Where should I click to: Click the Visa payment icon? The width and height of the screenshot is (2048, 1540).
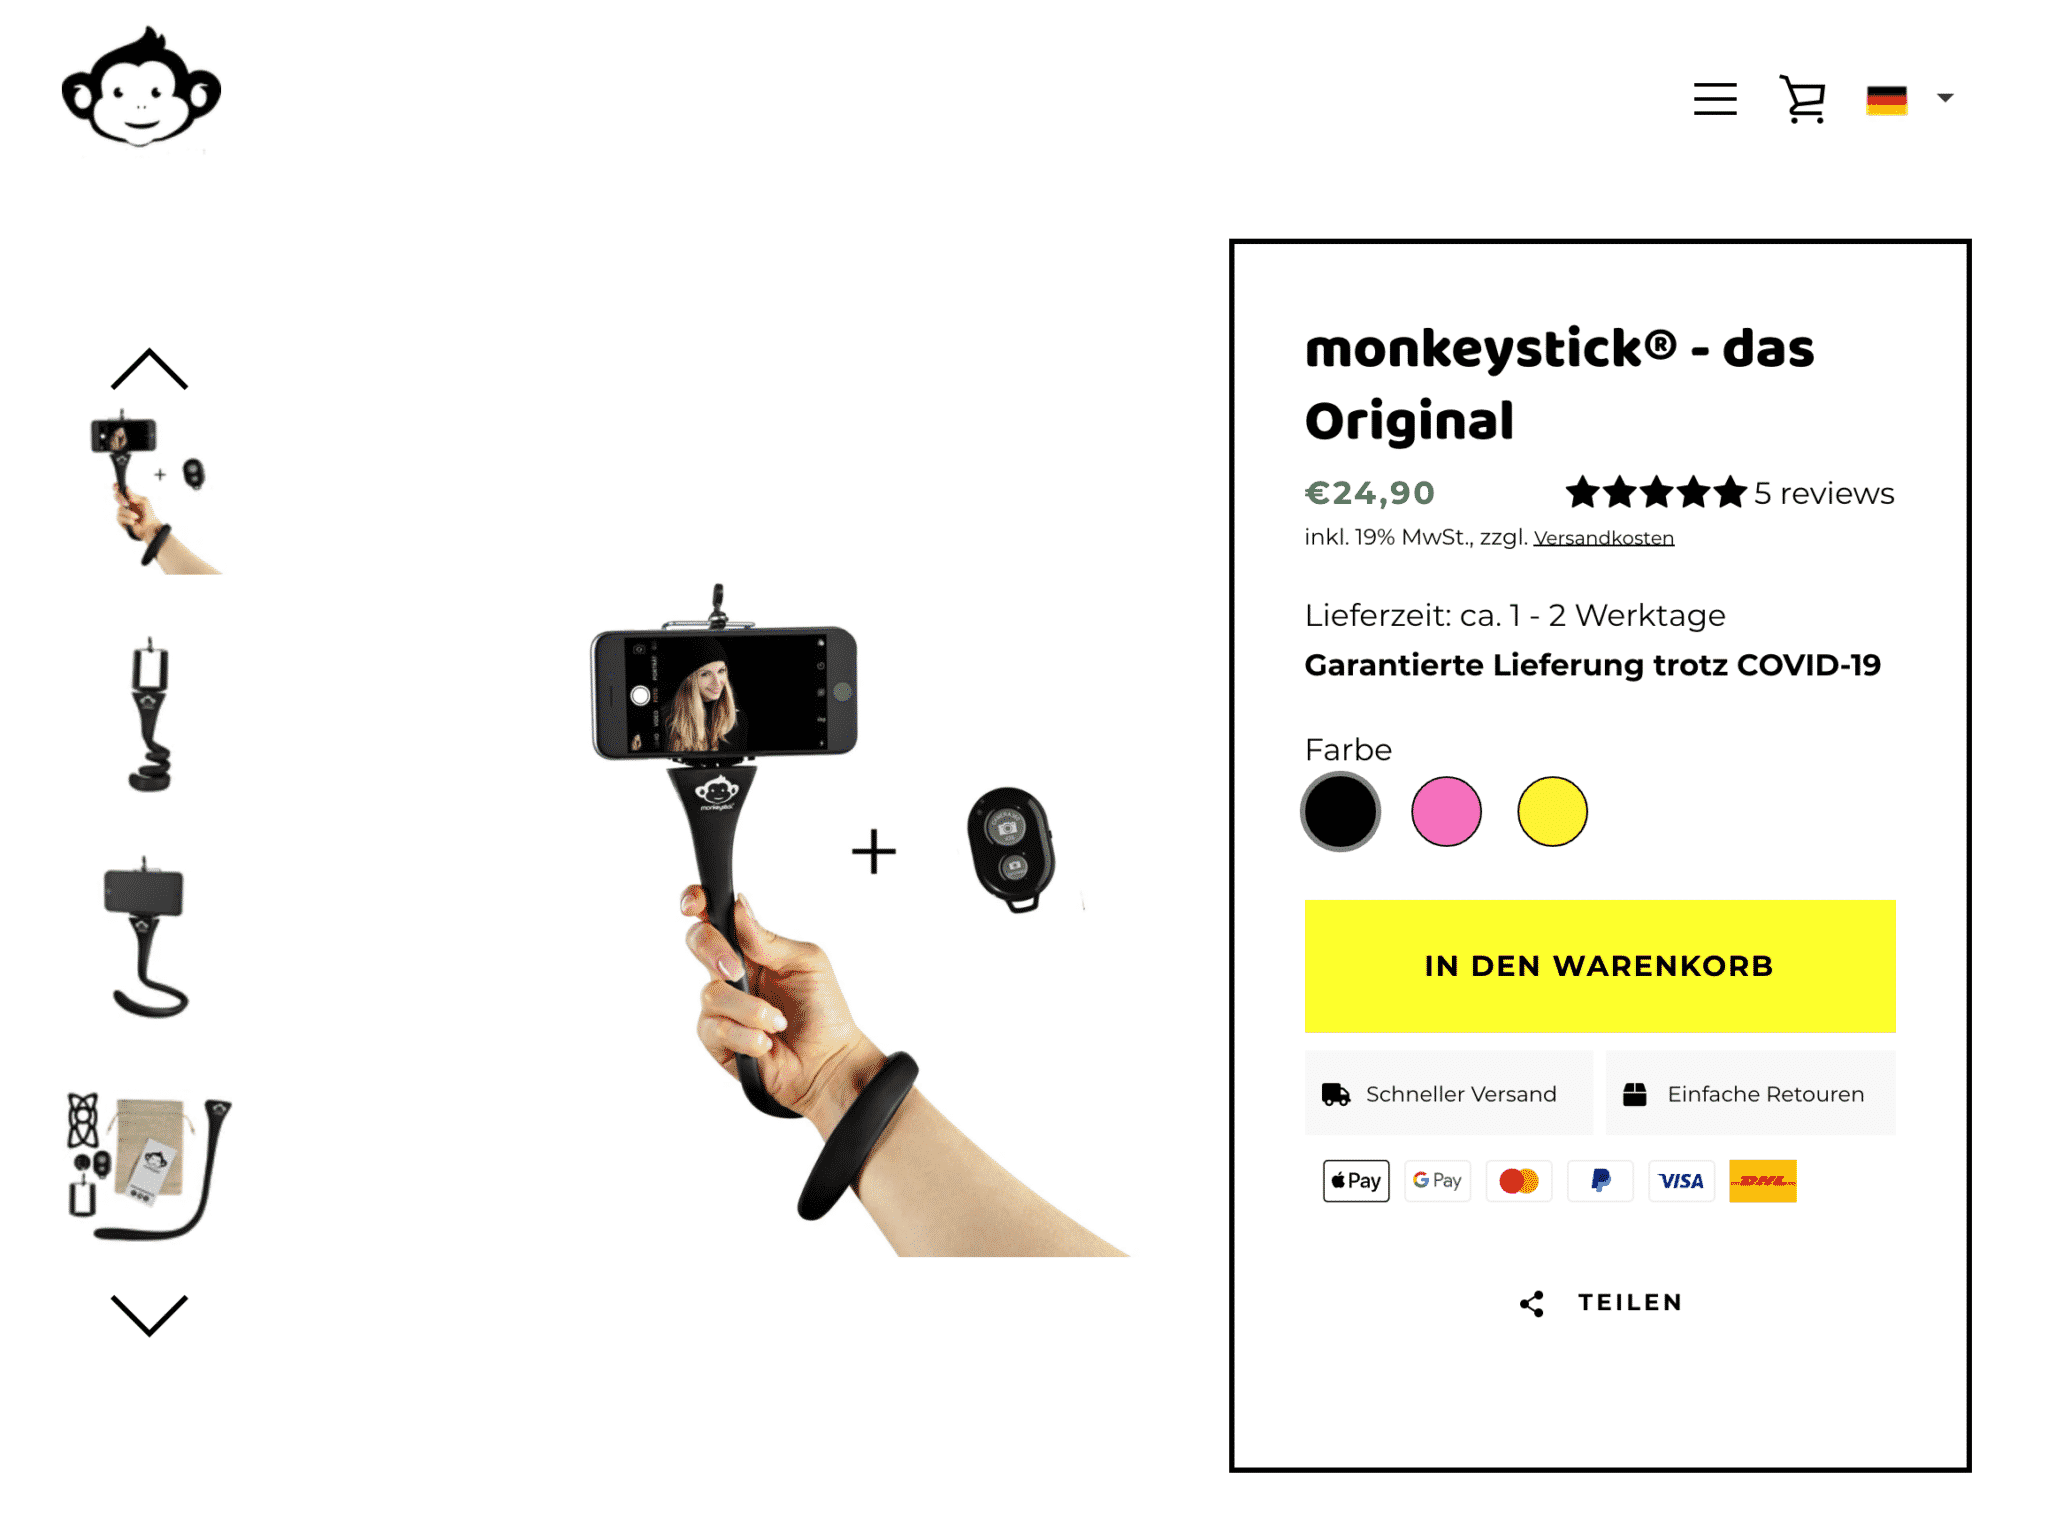tap(1681, 1181)
